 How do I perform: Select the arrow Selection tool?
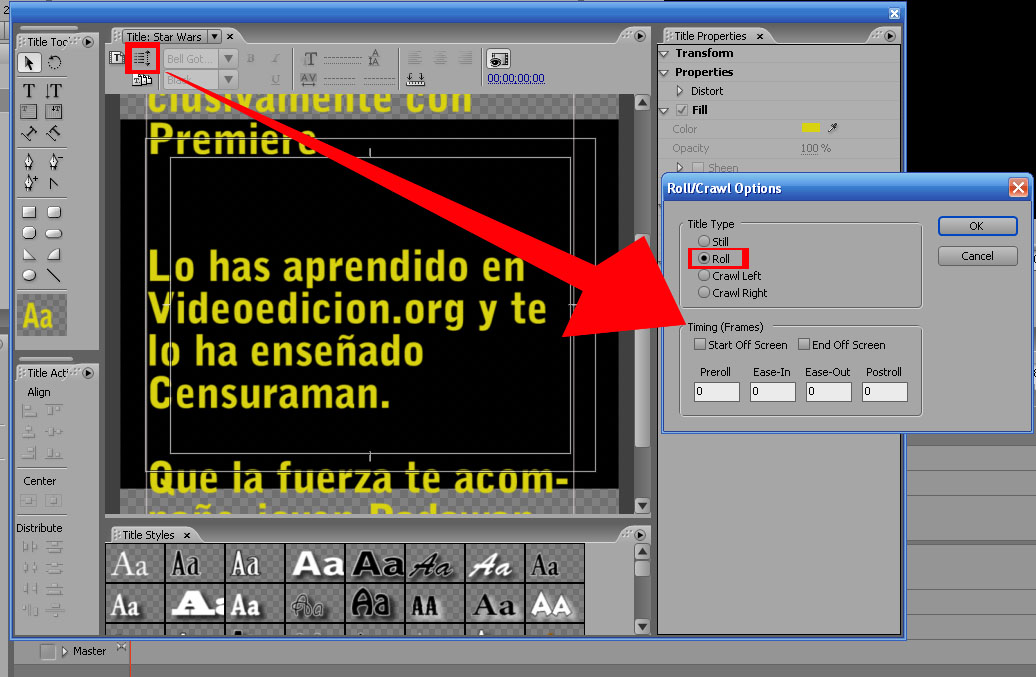pyautogui.click(x=29, y=63)
